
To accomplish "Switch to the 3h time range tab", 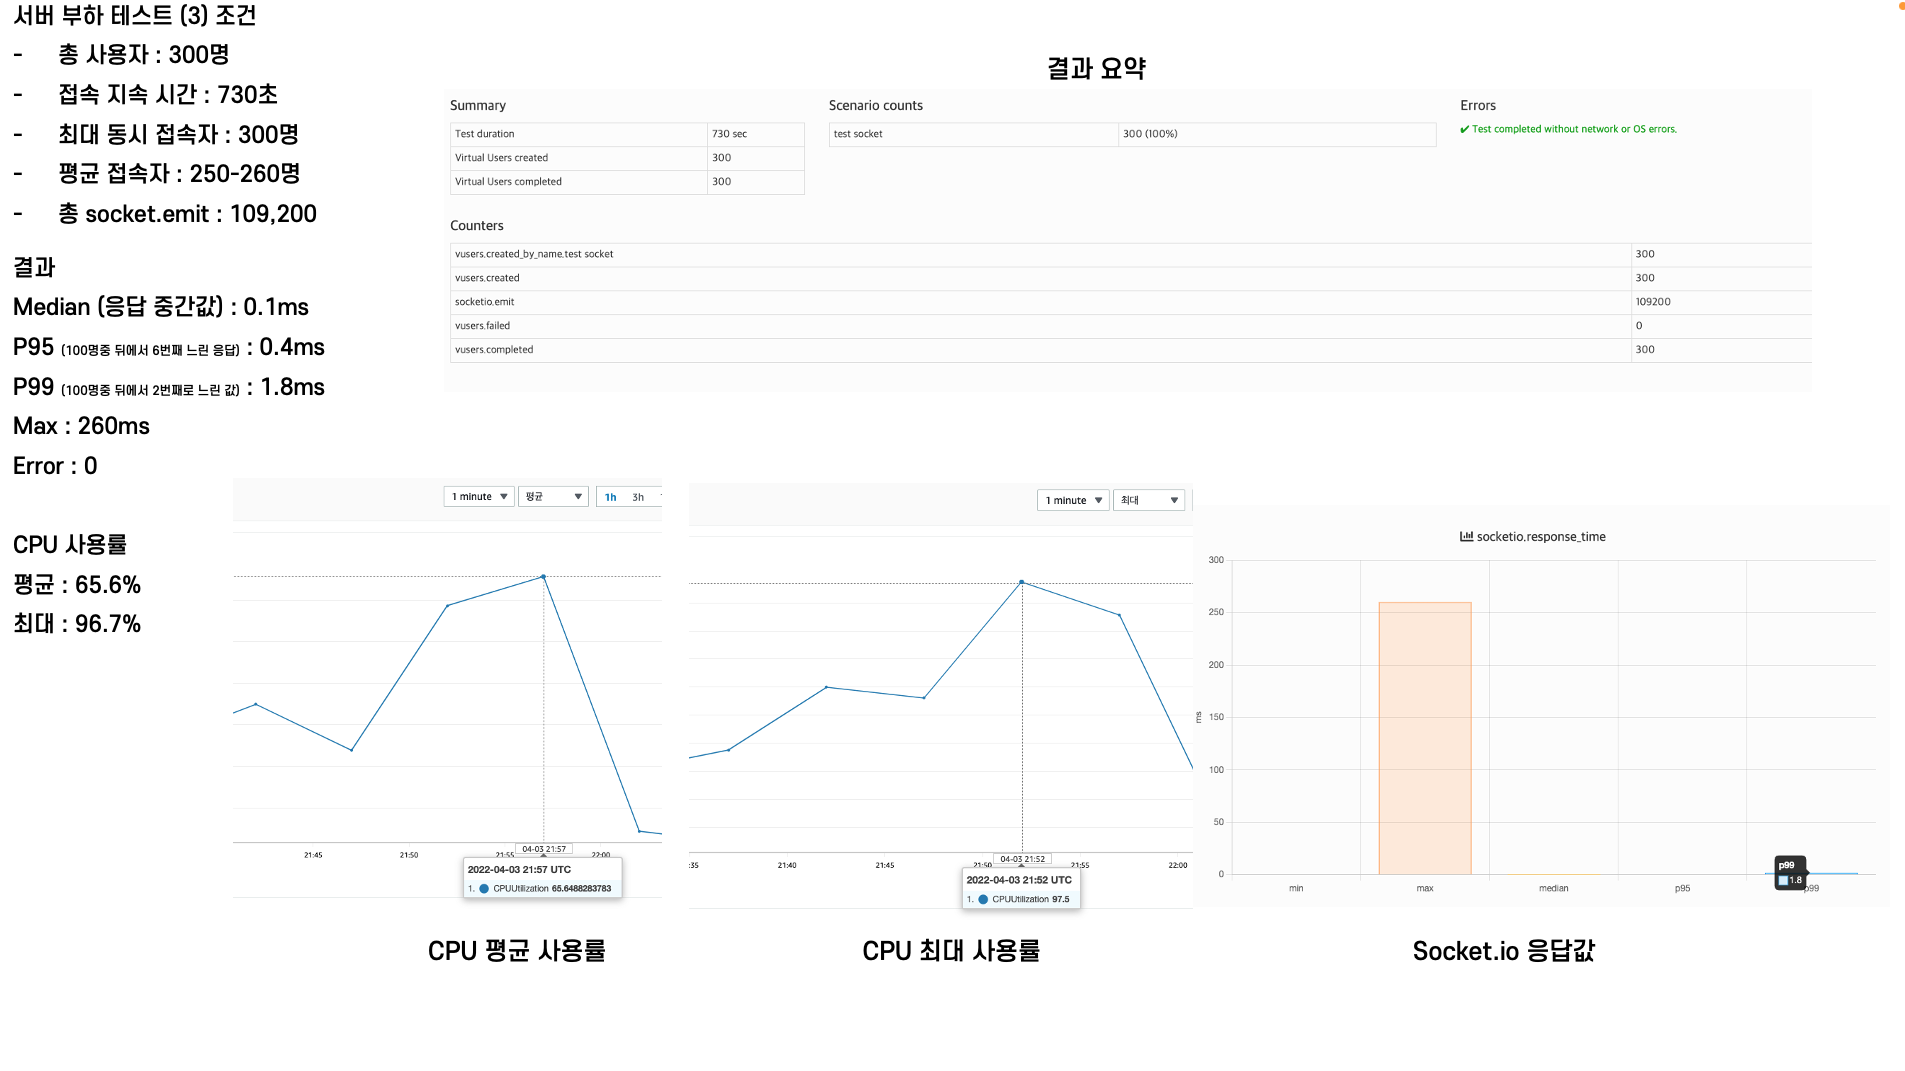I will [x=637, y=496].
